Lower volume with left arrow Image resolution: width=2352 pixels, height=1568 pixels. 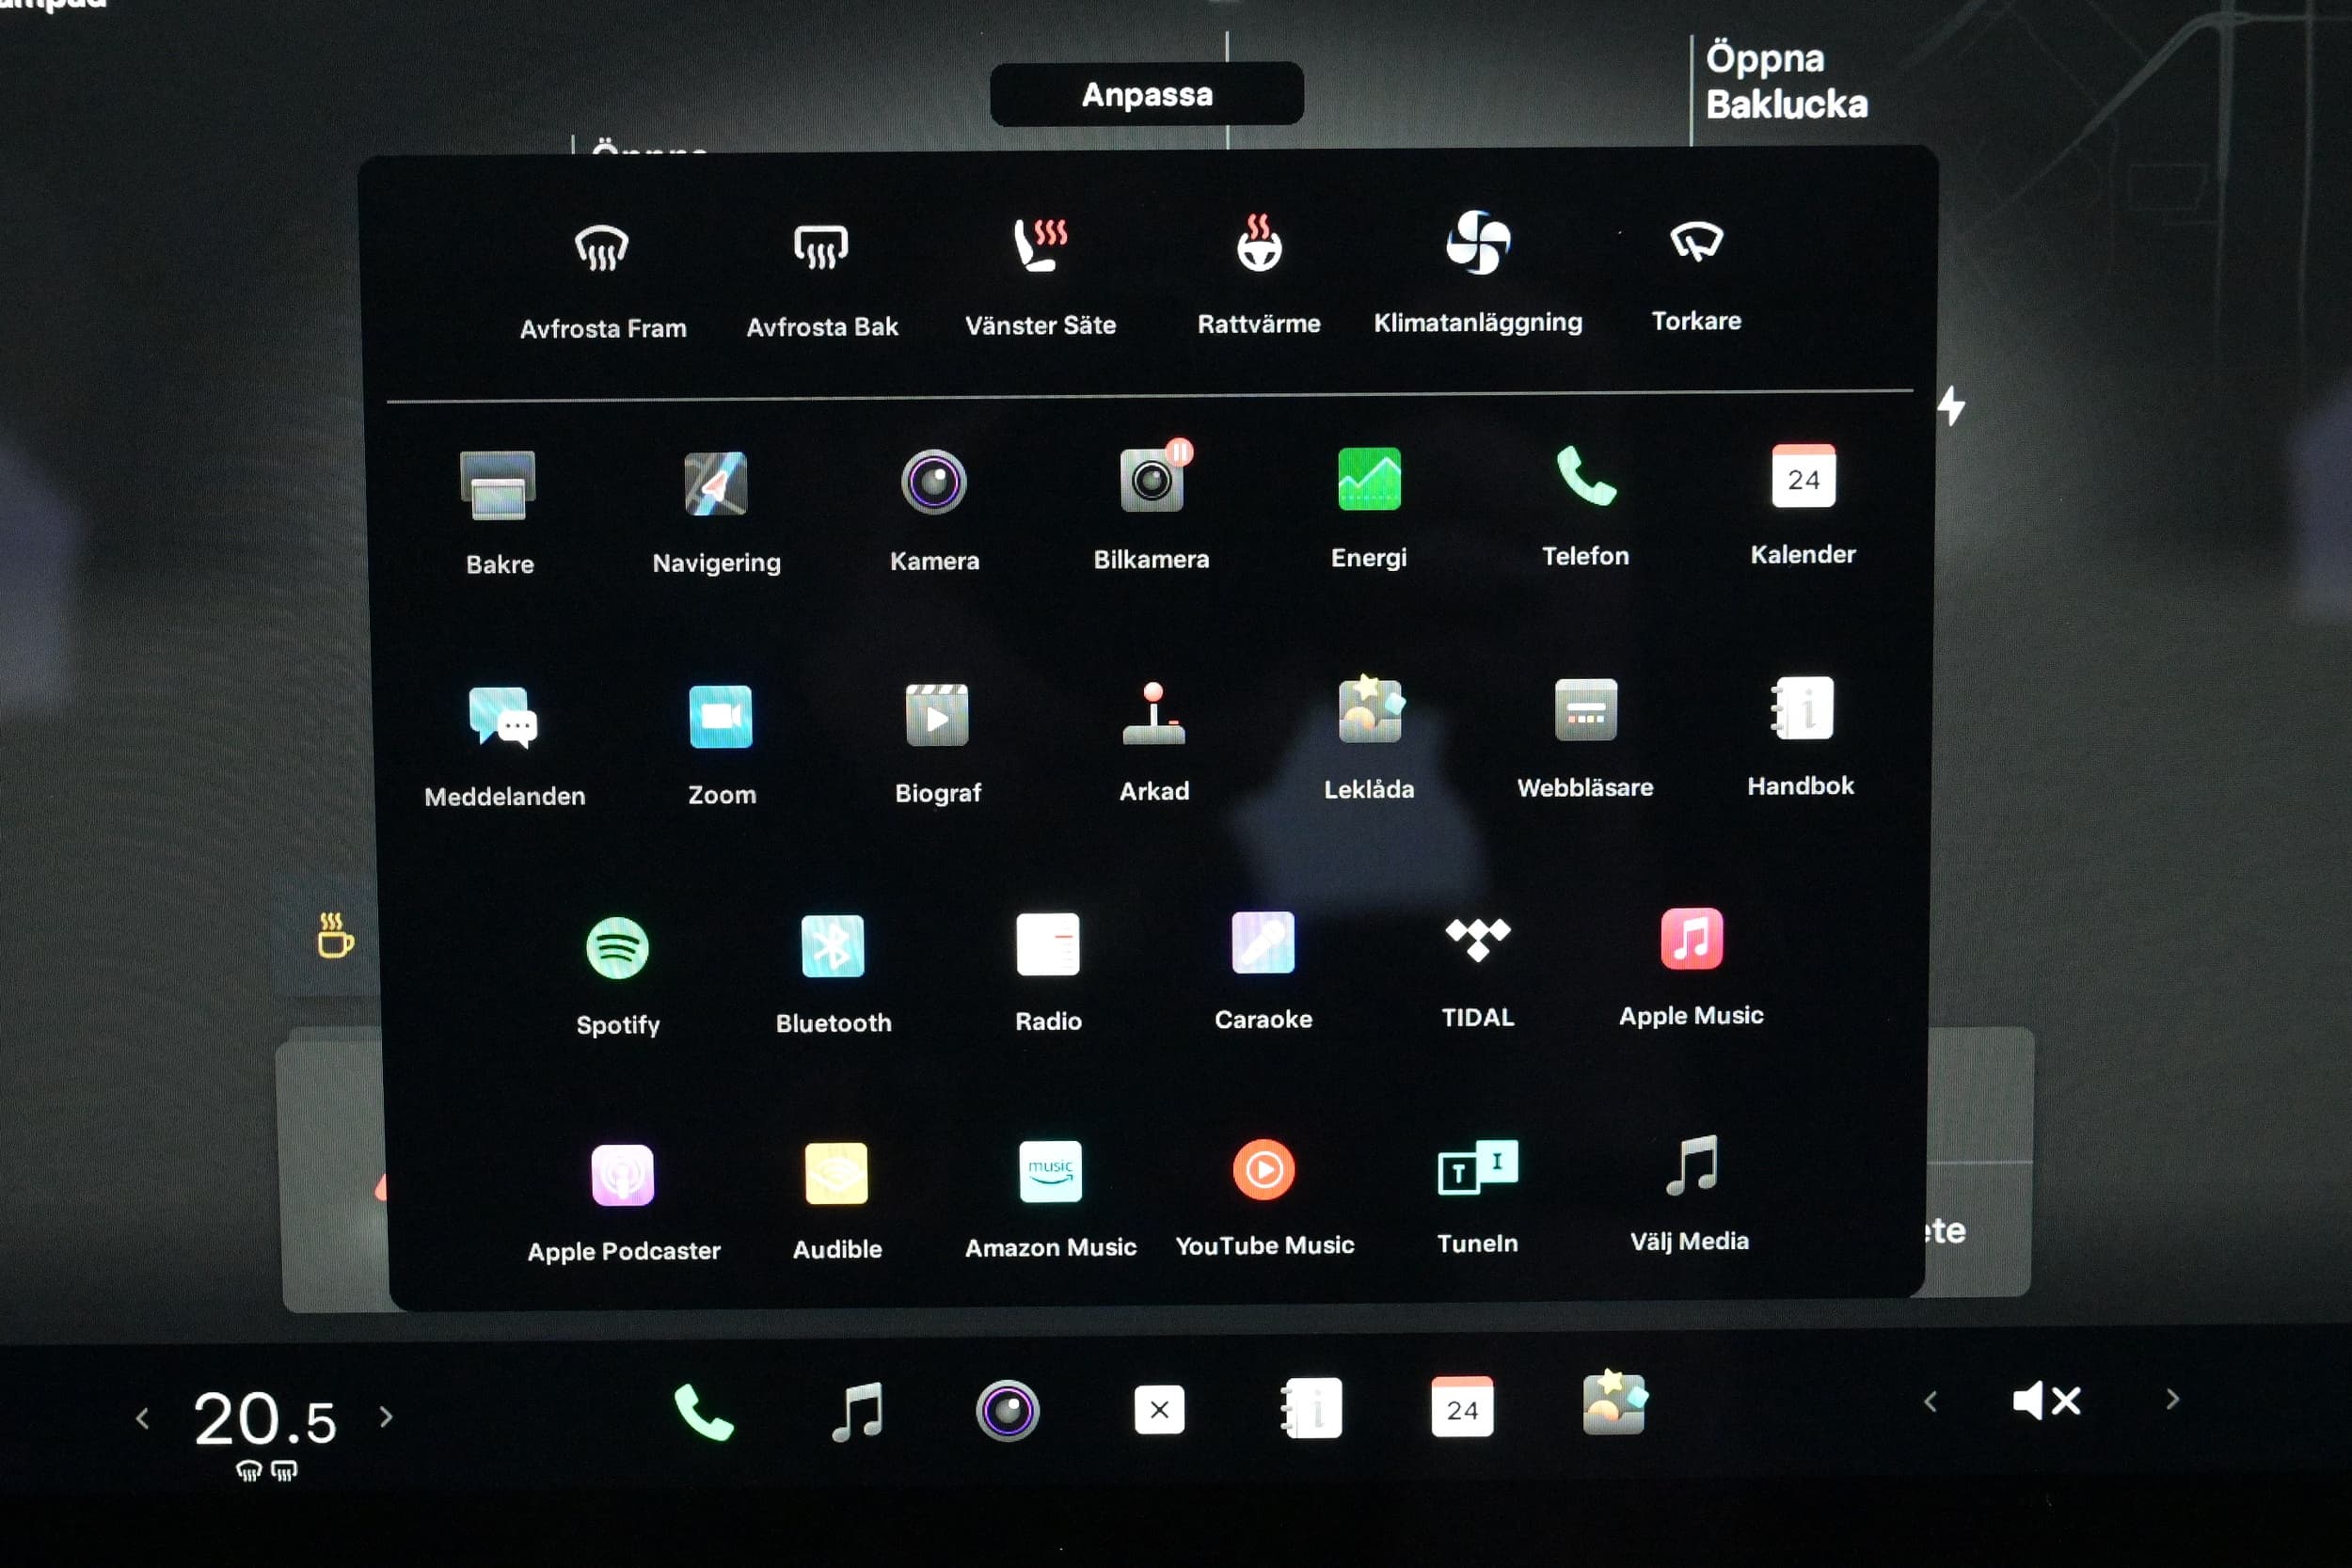tap(1931, 1402)
